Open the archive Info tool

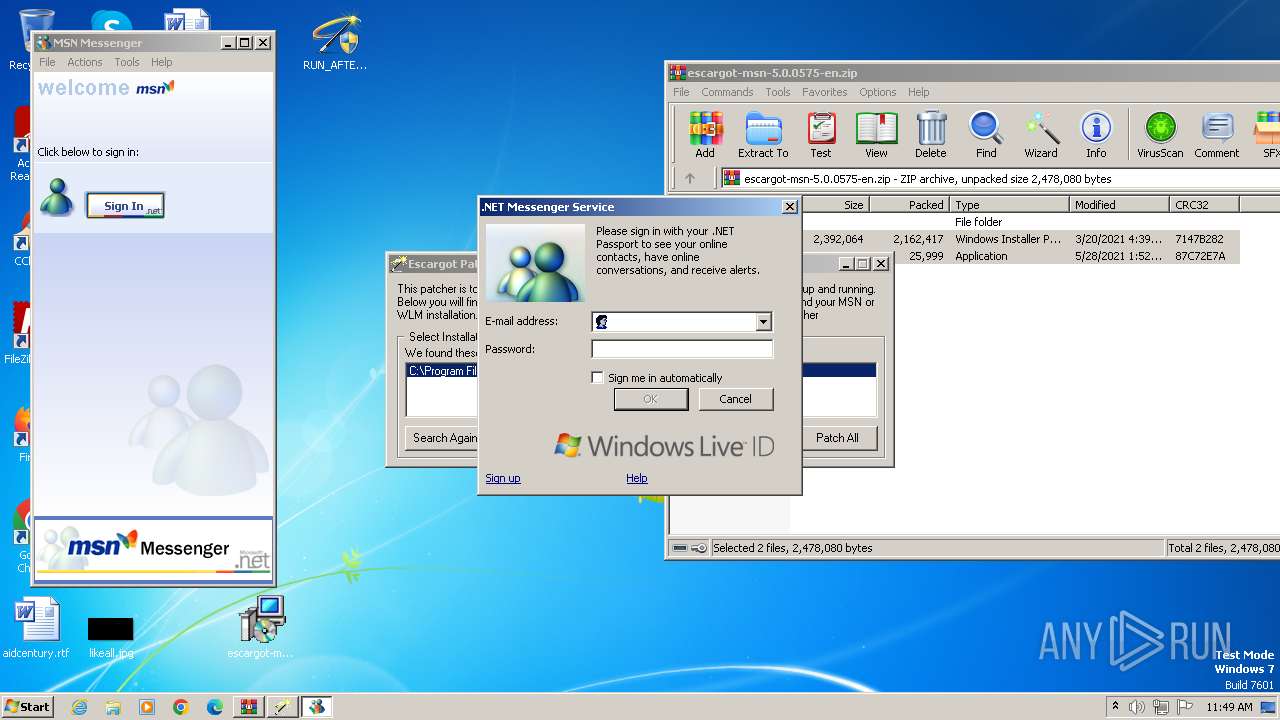pyautogui.click(x=1096, y=135)
